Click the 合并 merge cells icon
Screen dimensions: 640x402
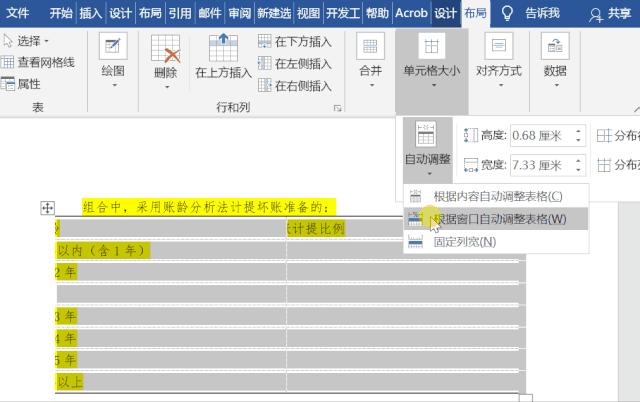pyautogui.click(x=370, y=46)
